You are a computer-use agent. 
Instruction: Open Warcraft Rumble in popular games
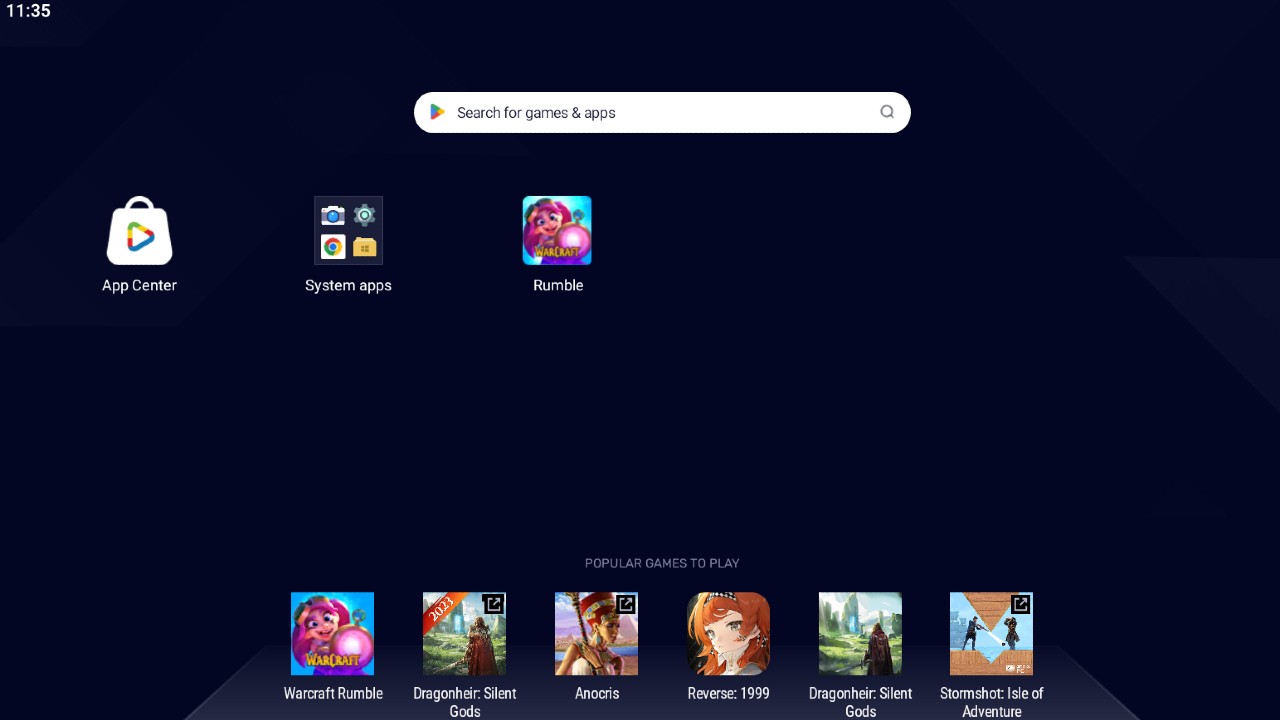(x=332, y=633)
